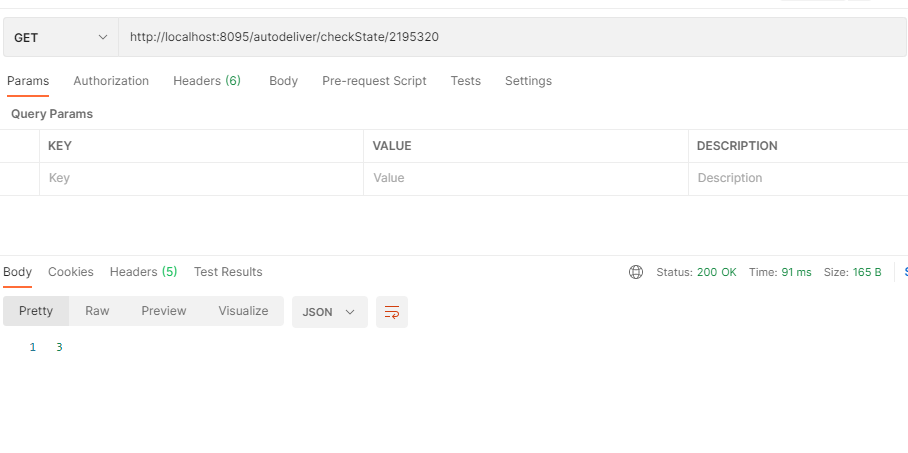
Task: Open the request Headers (6) tab
Action: click(x=207, y=81)
